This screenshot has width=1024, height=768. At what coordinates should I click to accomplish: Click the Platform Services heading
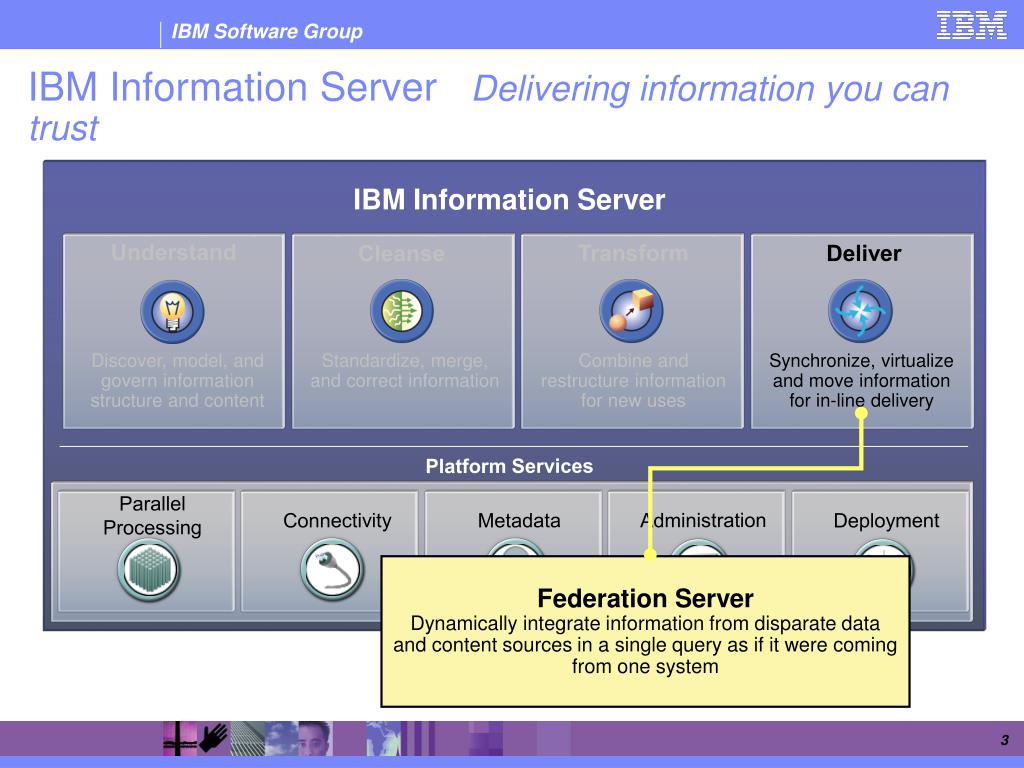(x=509, y=466)
